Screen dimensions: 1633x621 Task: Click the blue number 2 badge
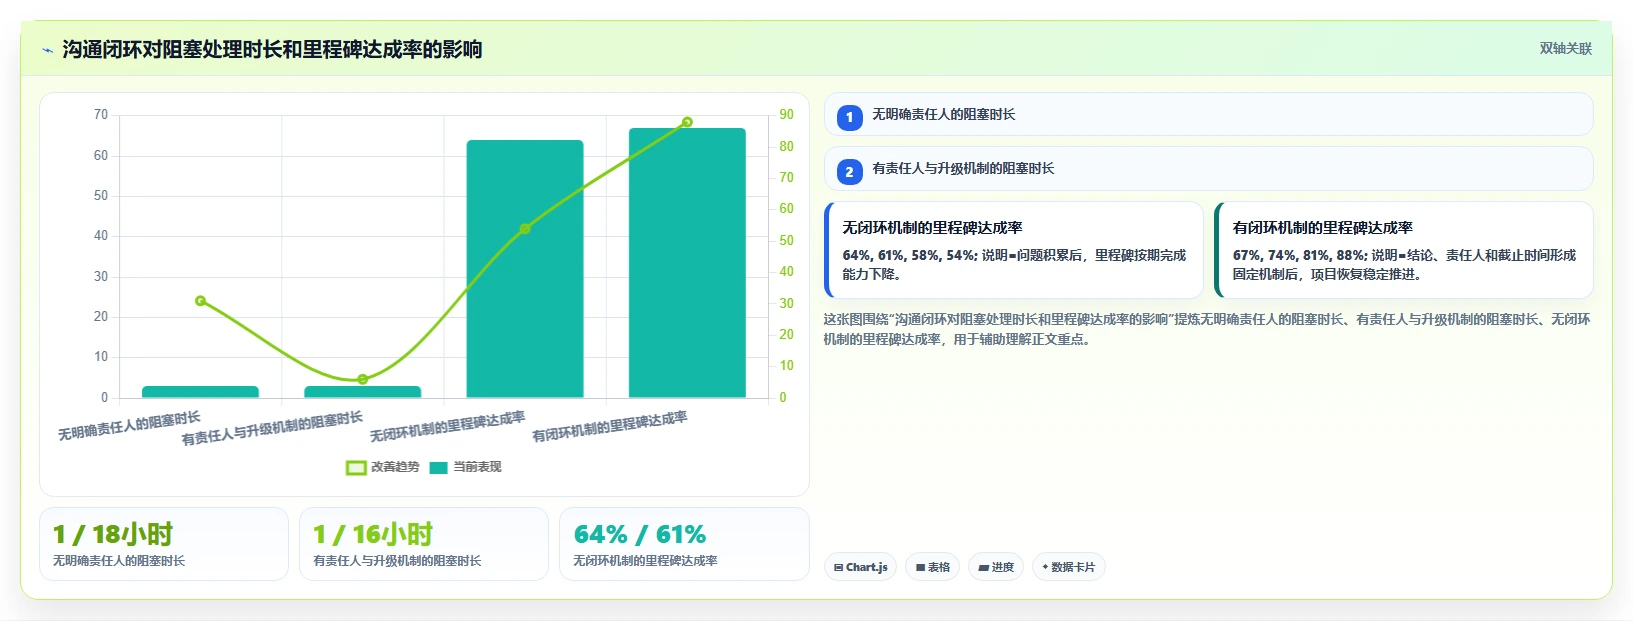(x=849, y=172)
